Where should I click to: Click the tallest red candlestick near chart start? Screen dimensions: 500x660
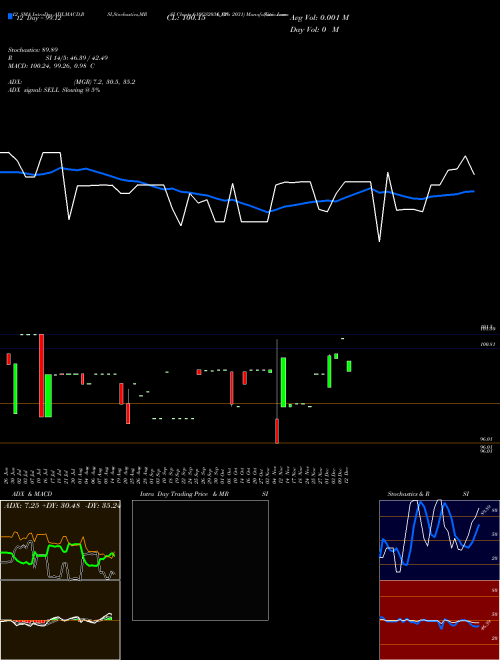point(41,375)
